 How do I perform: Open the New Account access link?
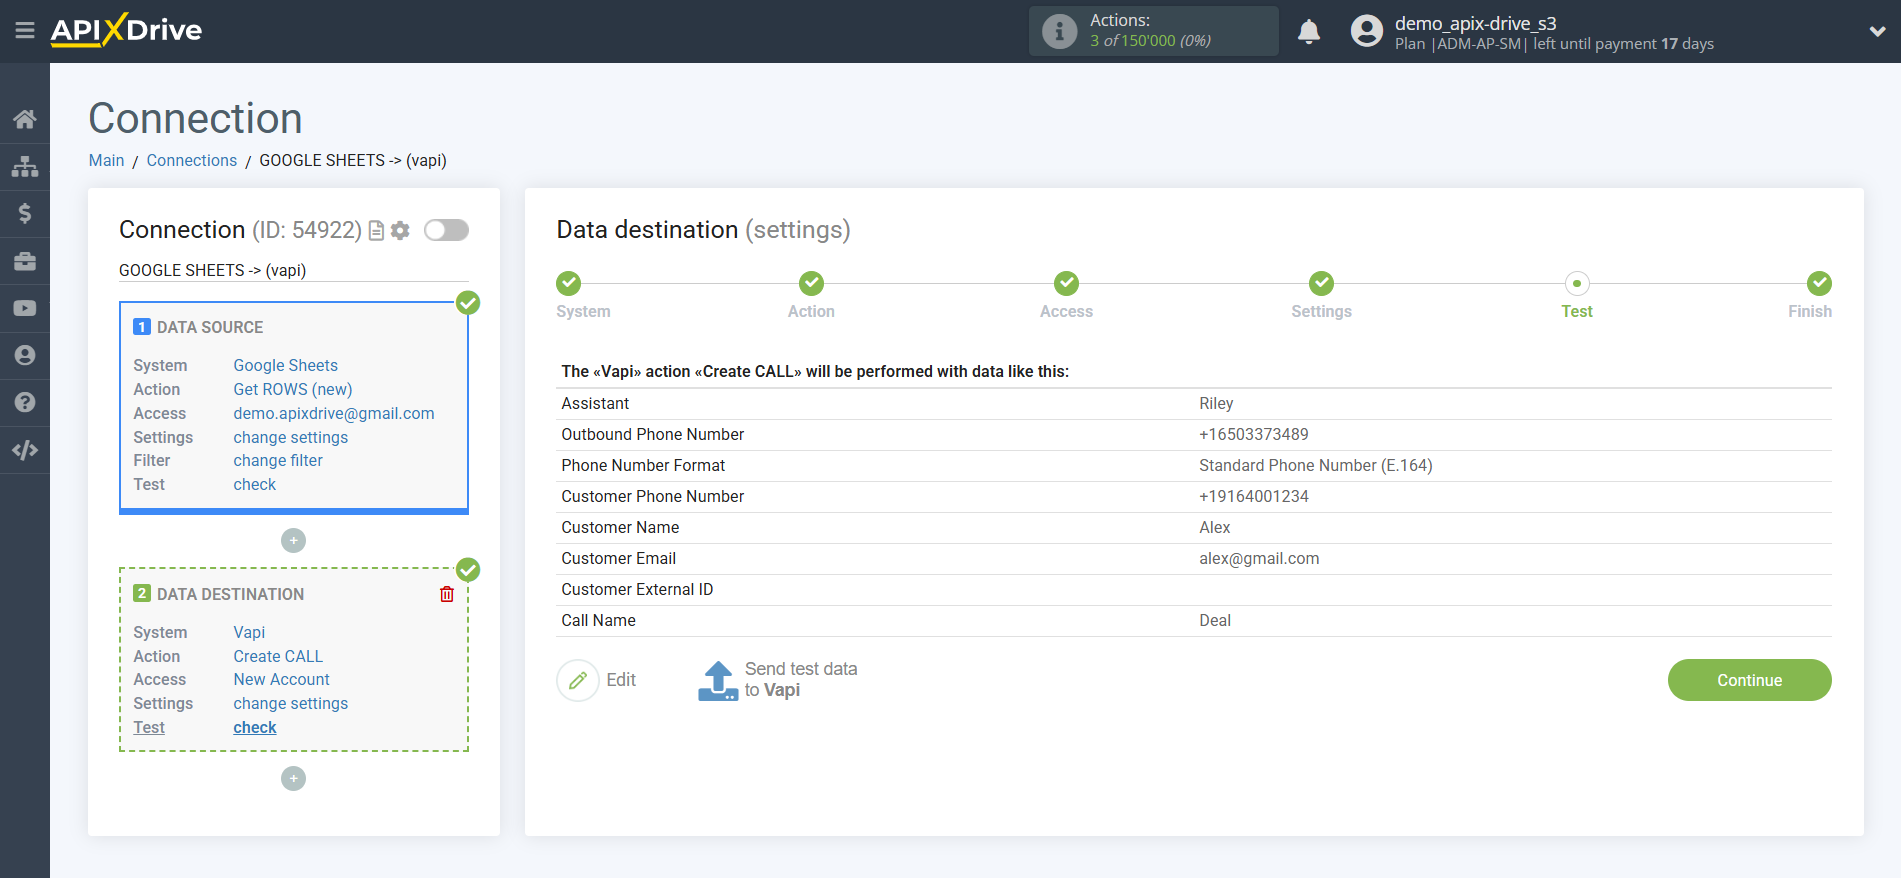tap(282, 679)
